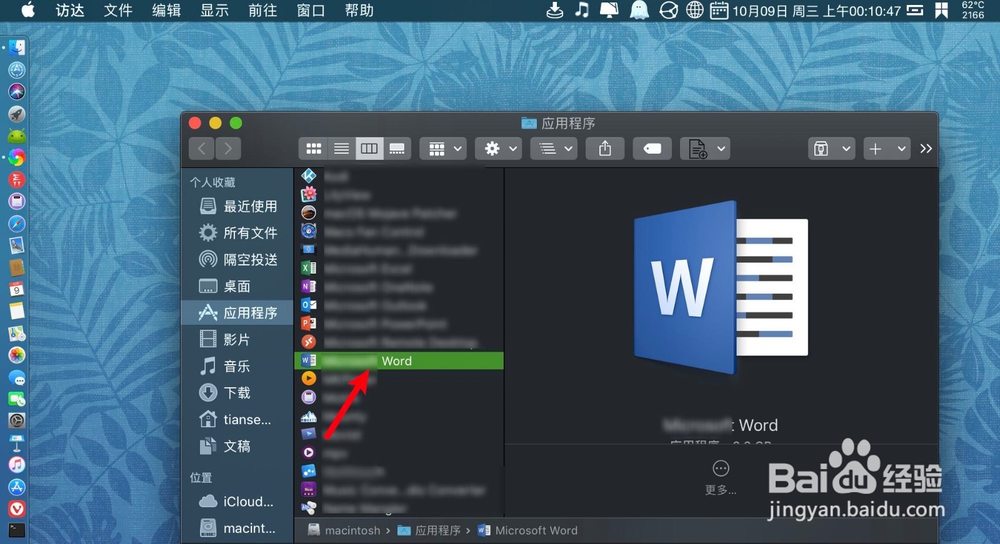This screenshot has width=1000, height=544.
Task: Click the Share toolbar button
Action: [x=605, y=149]
